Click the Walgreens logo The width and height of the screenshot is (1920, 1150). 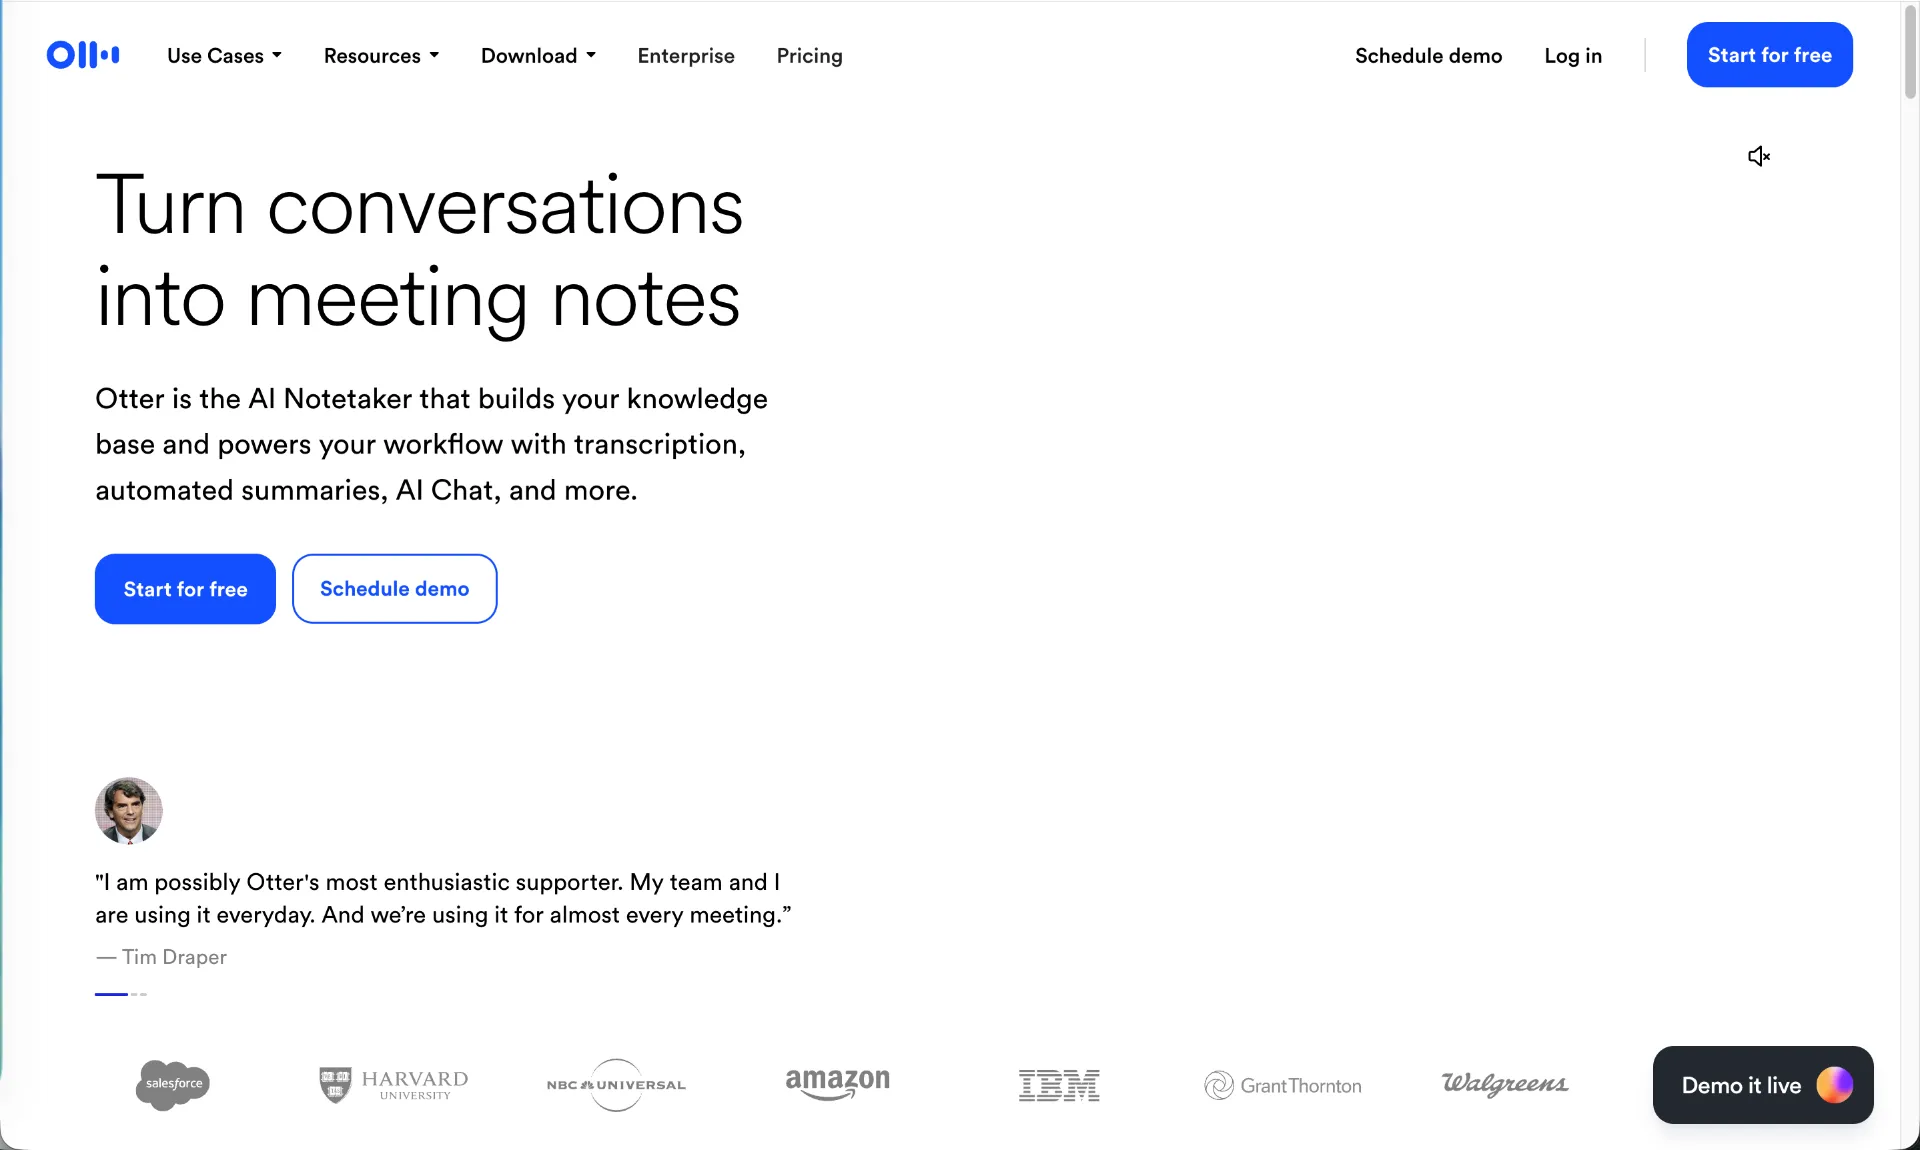pyautogui.click(x=1504, y=1084)
